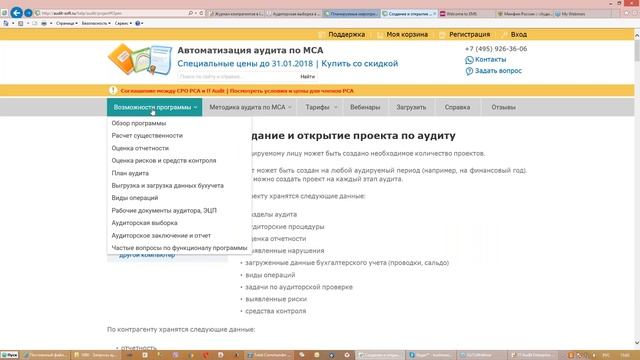Select 'Частые вопросы по функционалу программы'

179,248
